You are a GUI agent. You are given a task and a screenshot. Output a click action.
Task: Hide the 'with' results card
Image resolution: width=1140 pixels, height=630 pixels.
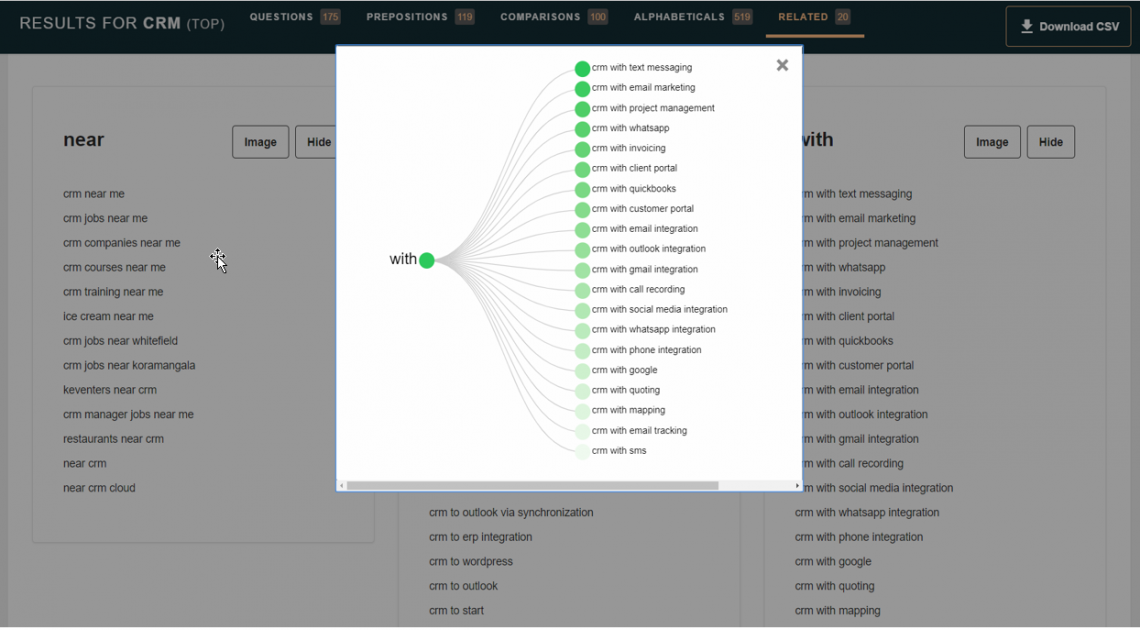click(x=1050, y=142)
